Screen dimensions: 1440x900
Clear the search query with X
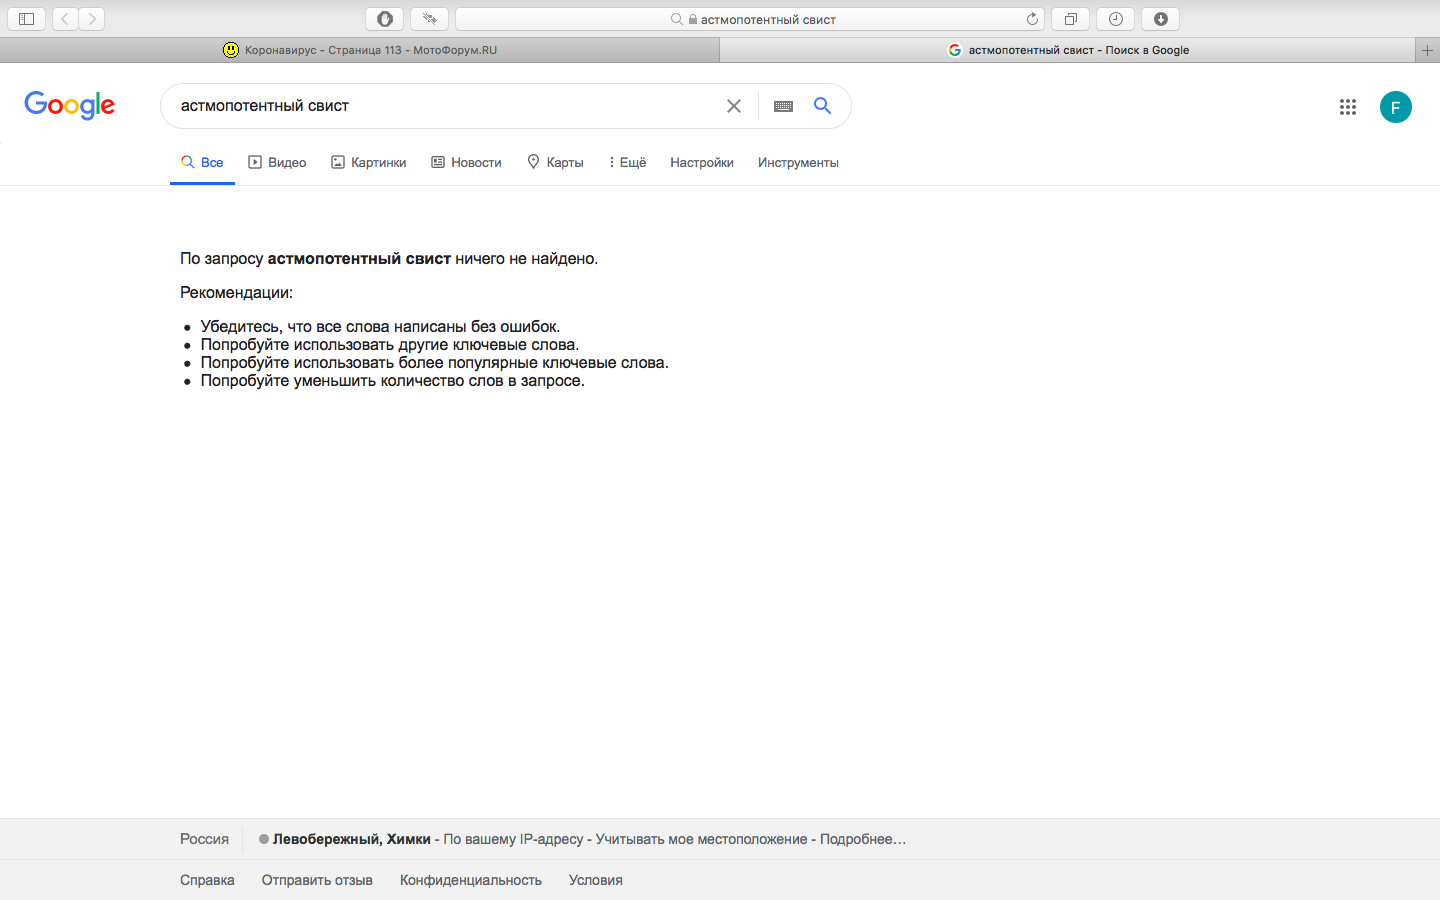tap(733, 106)
